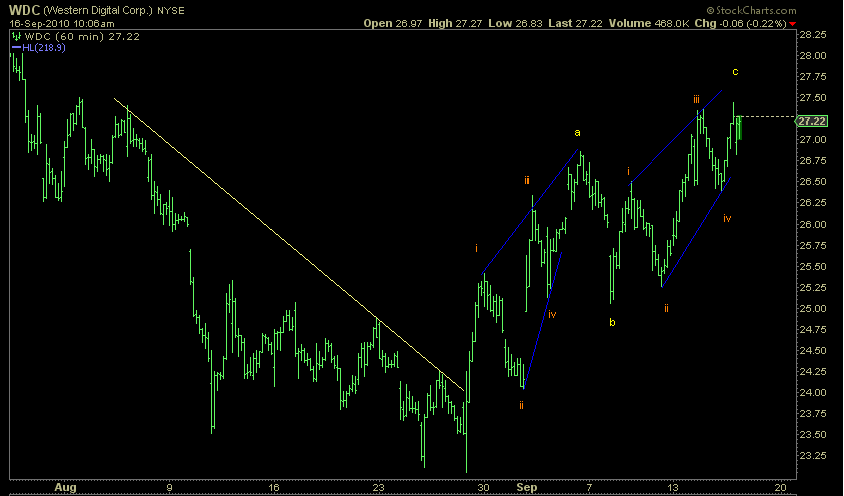Click the 27.22 current price tag on axis

[x=811, y=122]
